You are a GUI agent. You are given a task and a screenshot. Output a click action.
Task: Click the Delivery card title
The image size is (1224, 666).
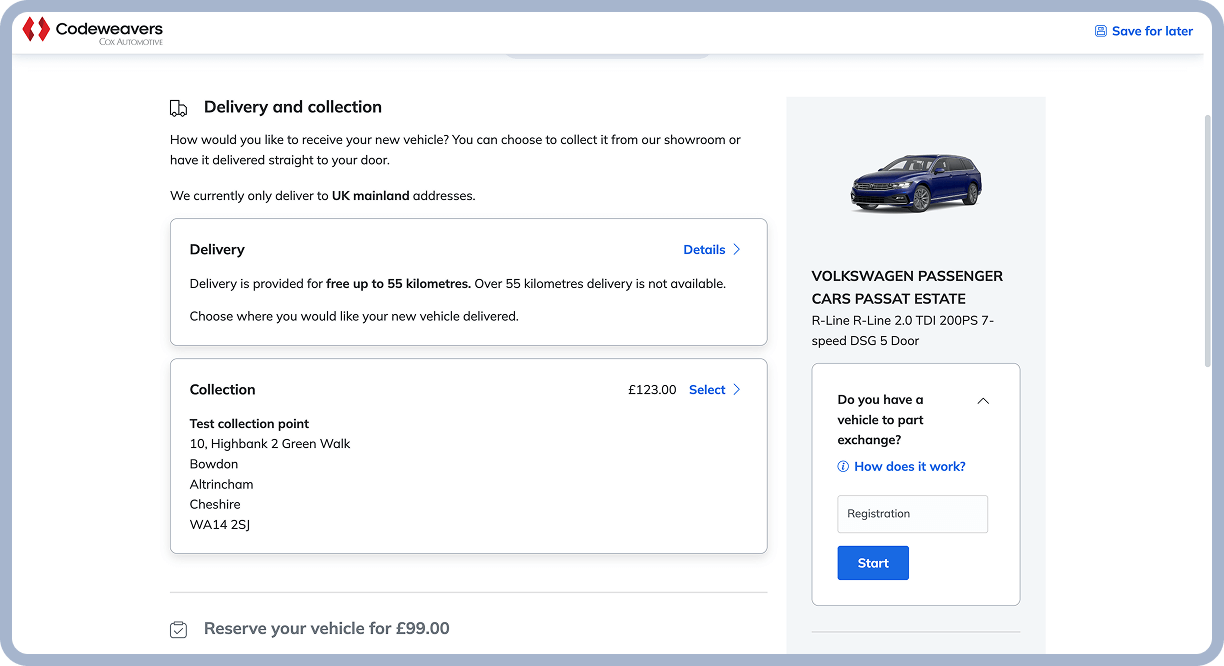(217, 250)
